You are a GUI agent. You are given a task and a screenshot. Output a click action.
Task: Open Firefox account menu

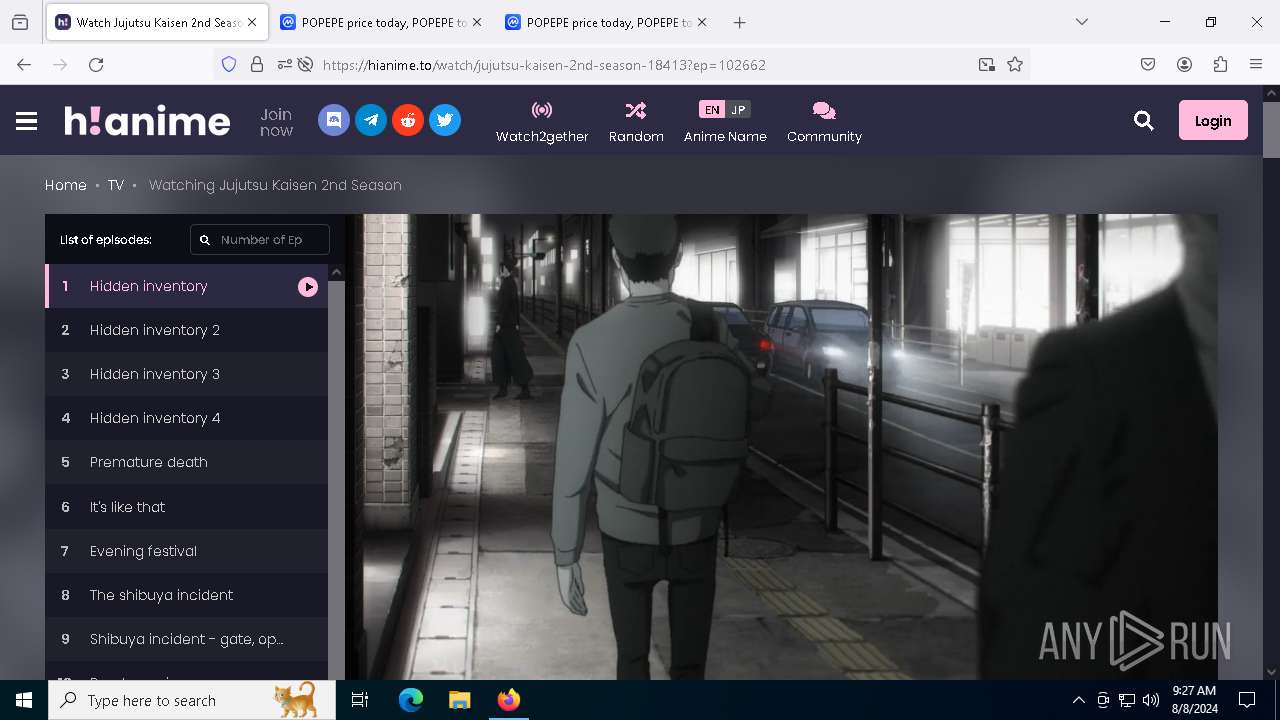1184,64
